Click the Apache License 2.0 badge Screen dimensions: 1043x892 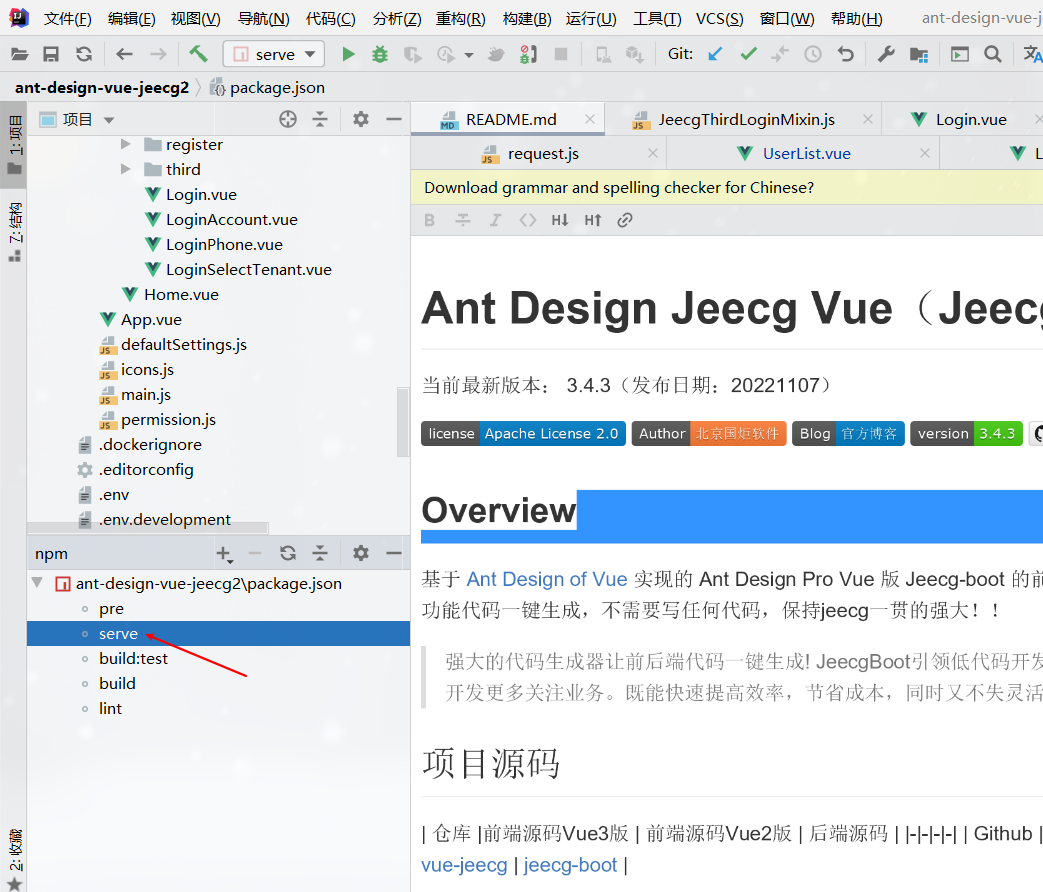coord(523,434)
